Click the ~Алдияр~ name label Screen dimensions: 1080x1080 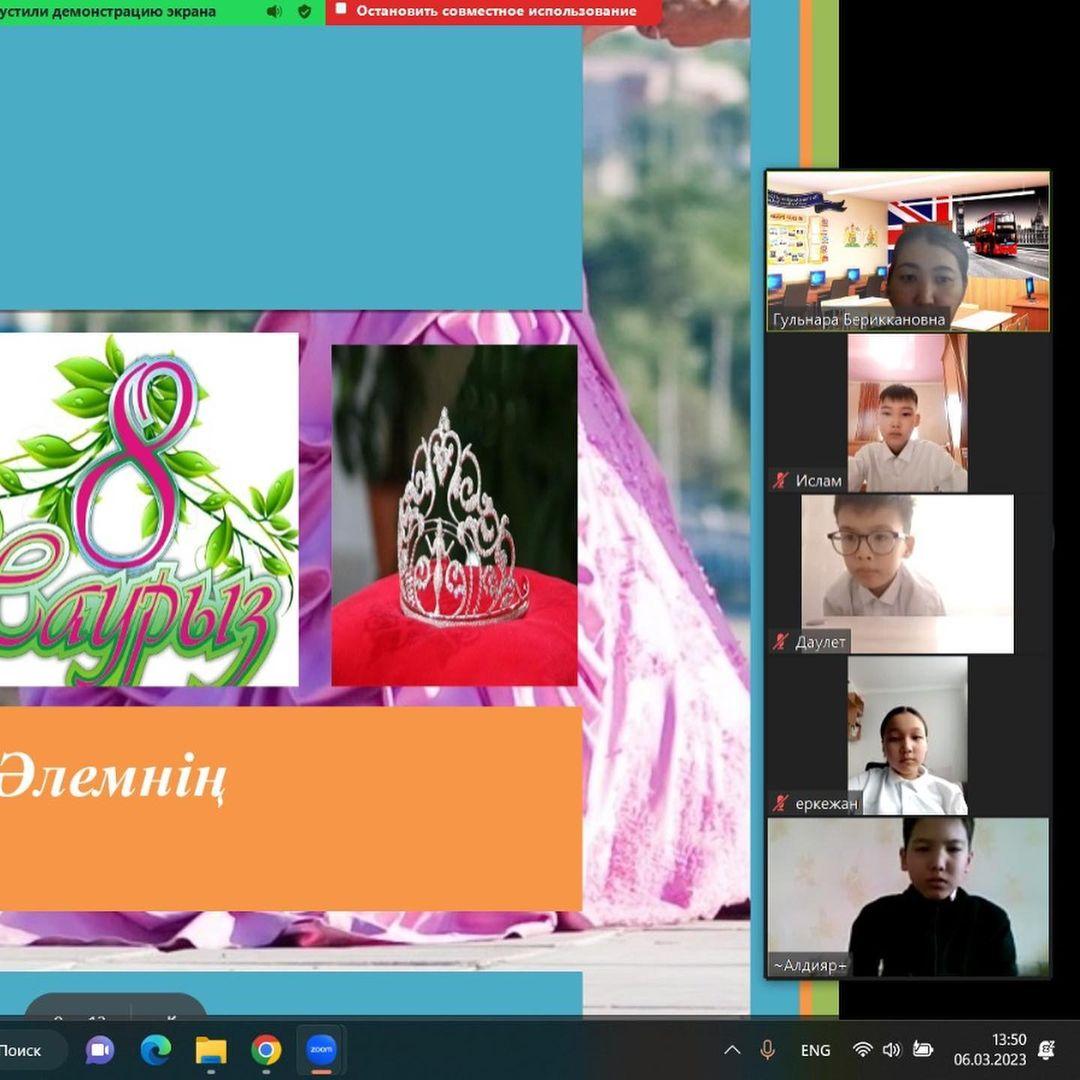[809, 965]
